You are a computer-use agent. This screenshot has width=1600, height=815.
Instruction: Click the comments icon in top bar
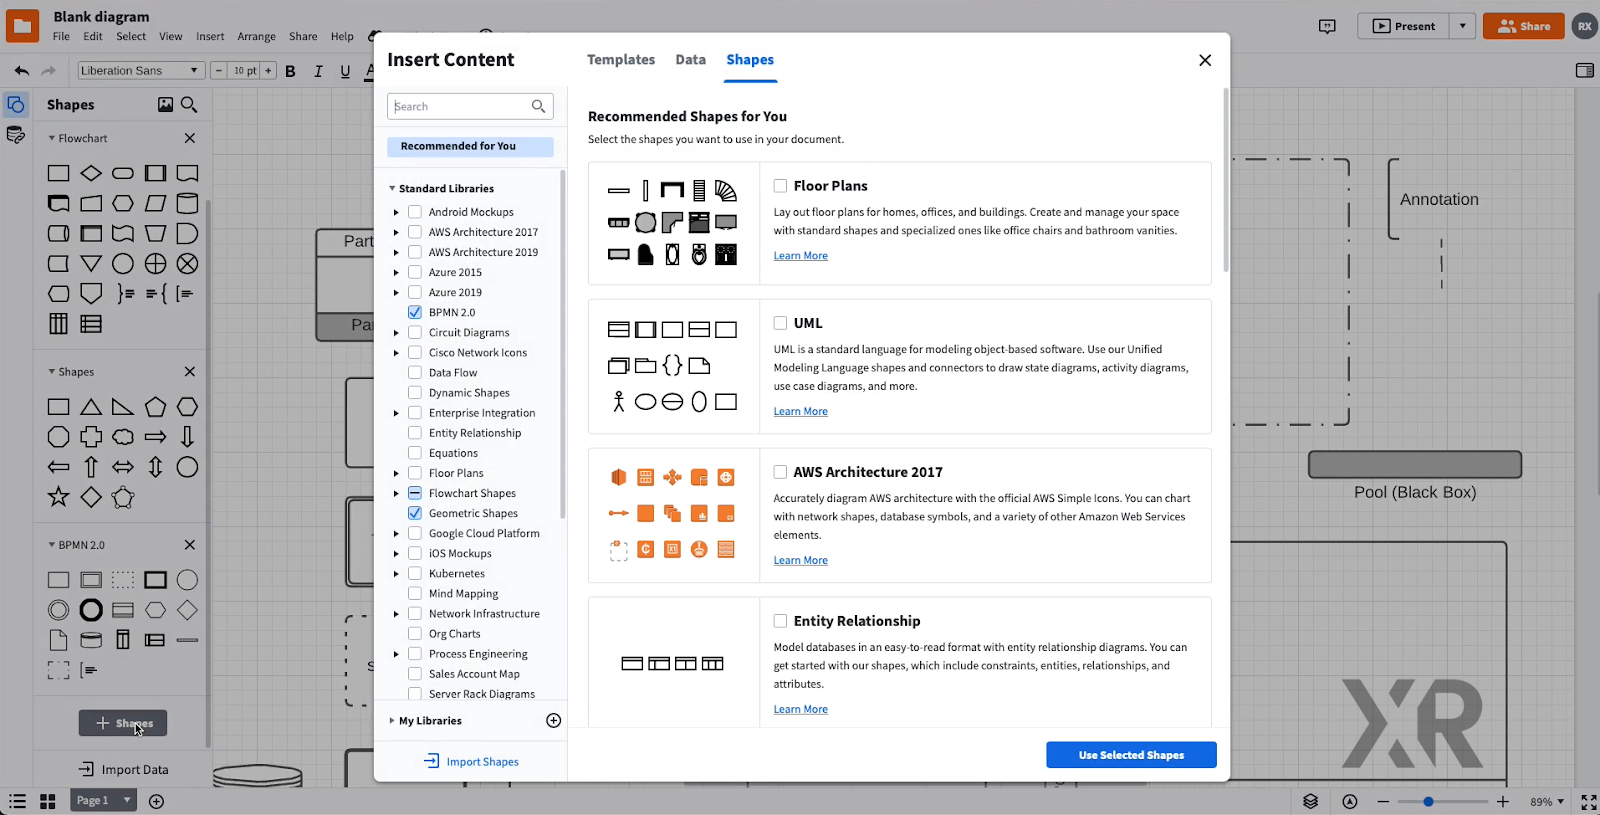tap(1327, 27)
